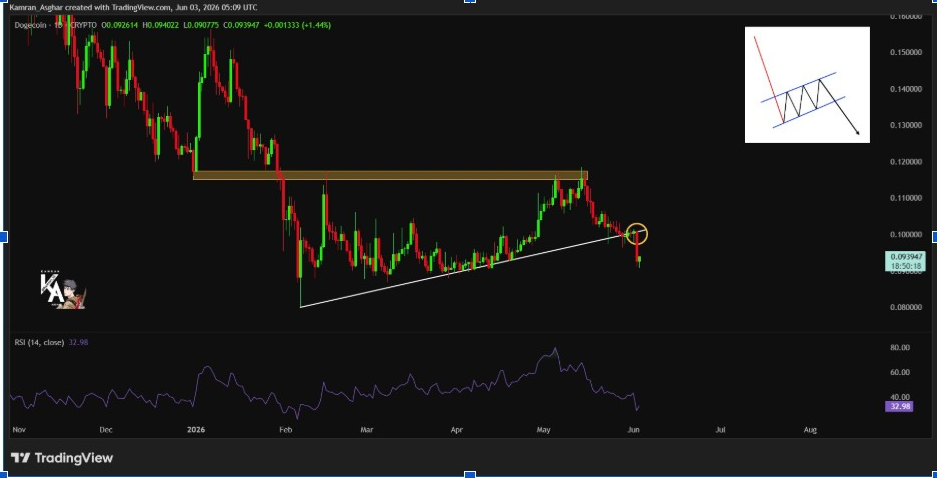Click the May label on time axis

point(544,430)
